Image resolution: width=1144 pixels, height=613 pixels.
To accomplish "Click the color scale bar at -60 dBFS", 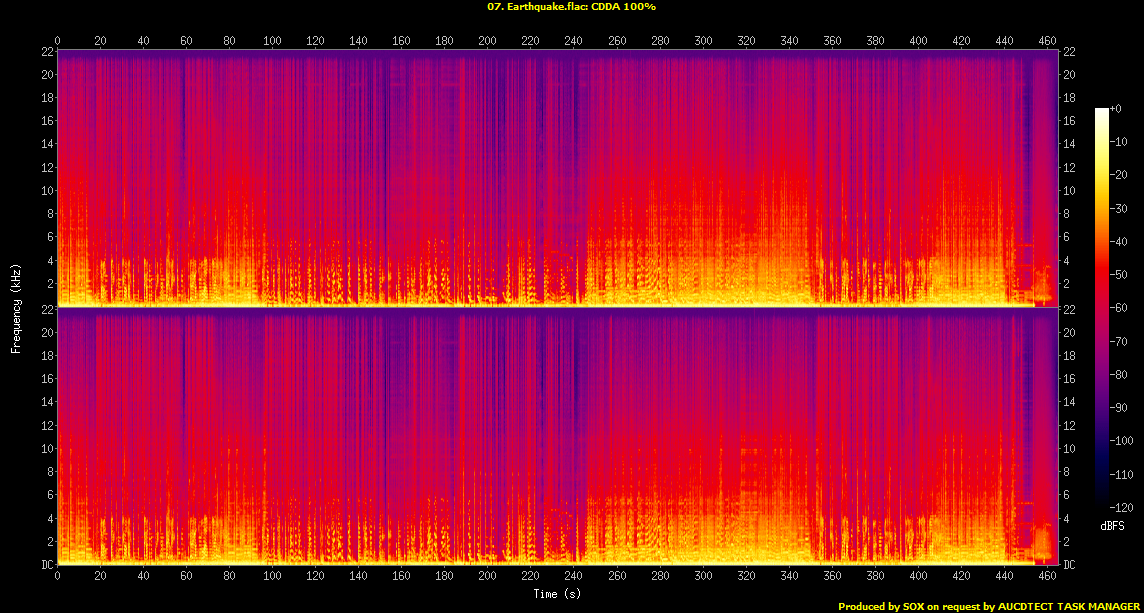I will pyautogui.click(x=1101, y=309).
